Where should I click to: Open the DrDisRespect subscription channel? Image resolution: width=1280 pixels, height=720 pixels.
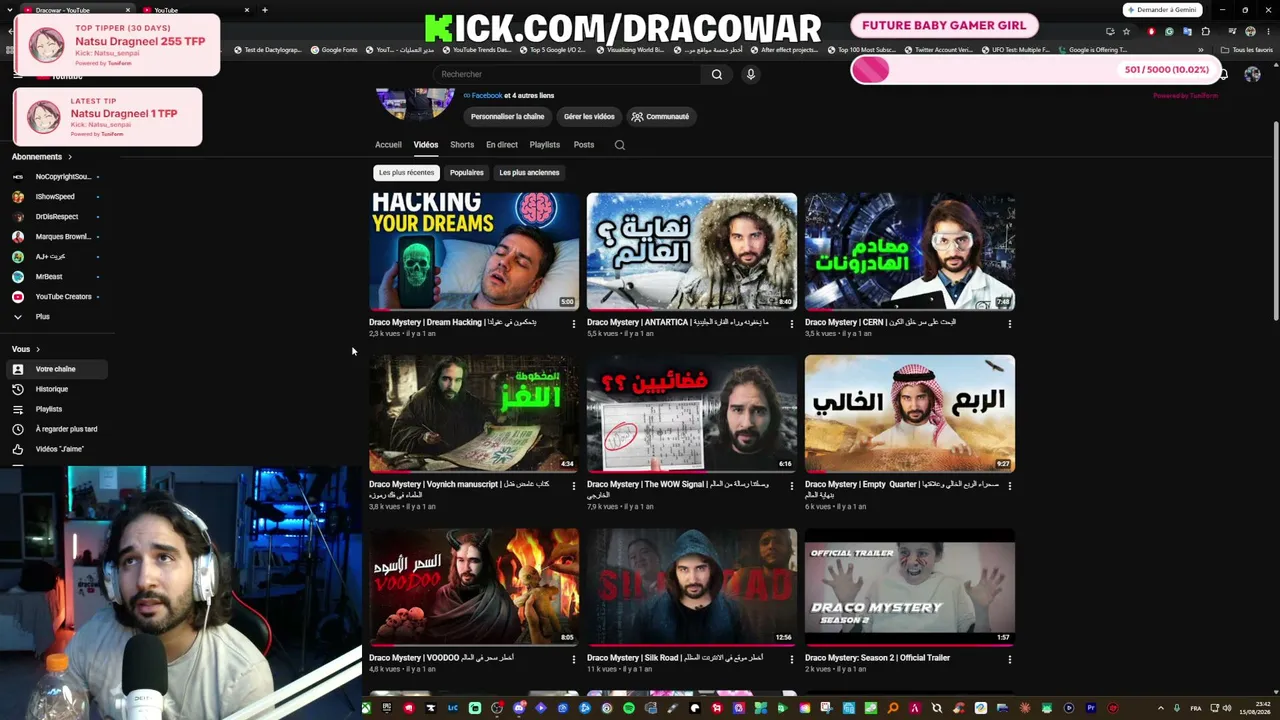pyautogui.click(x=59, y=217)
